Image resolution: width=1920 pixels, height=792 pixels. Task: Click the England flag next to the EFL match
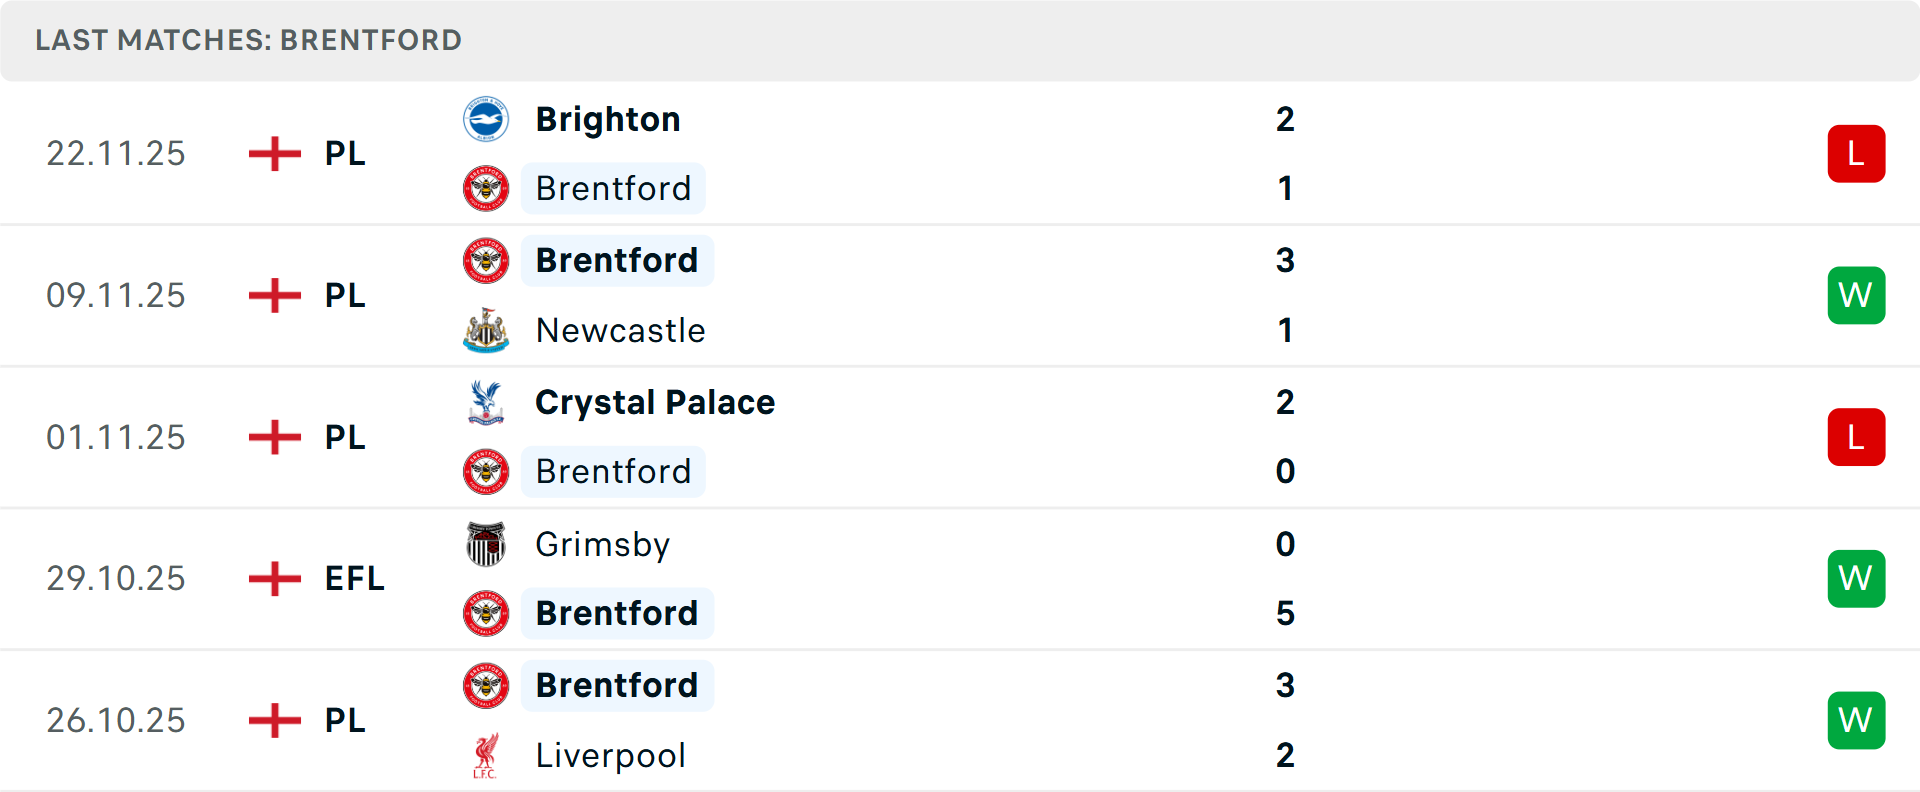[x=272, y=578]
